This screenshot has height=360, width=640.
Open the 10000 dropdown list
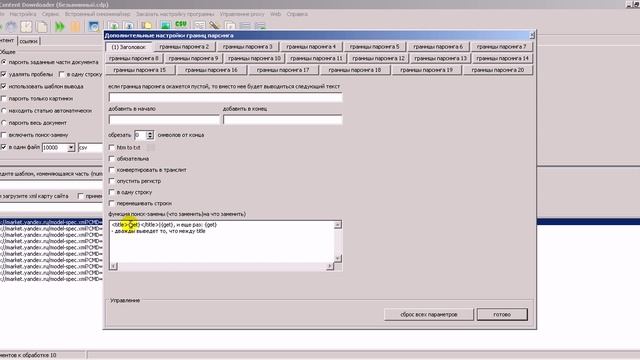tap(71, 147)
